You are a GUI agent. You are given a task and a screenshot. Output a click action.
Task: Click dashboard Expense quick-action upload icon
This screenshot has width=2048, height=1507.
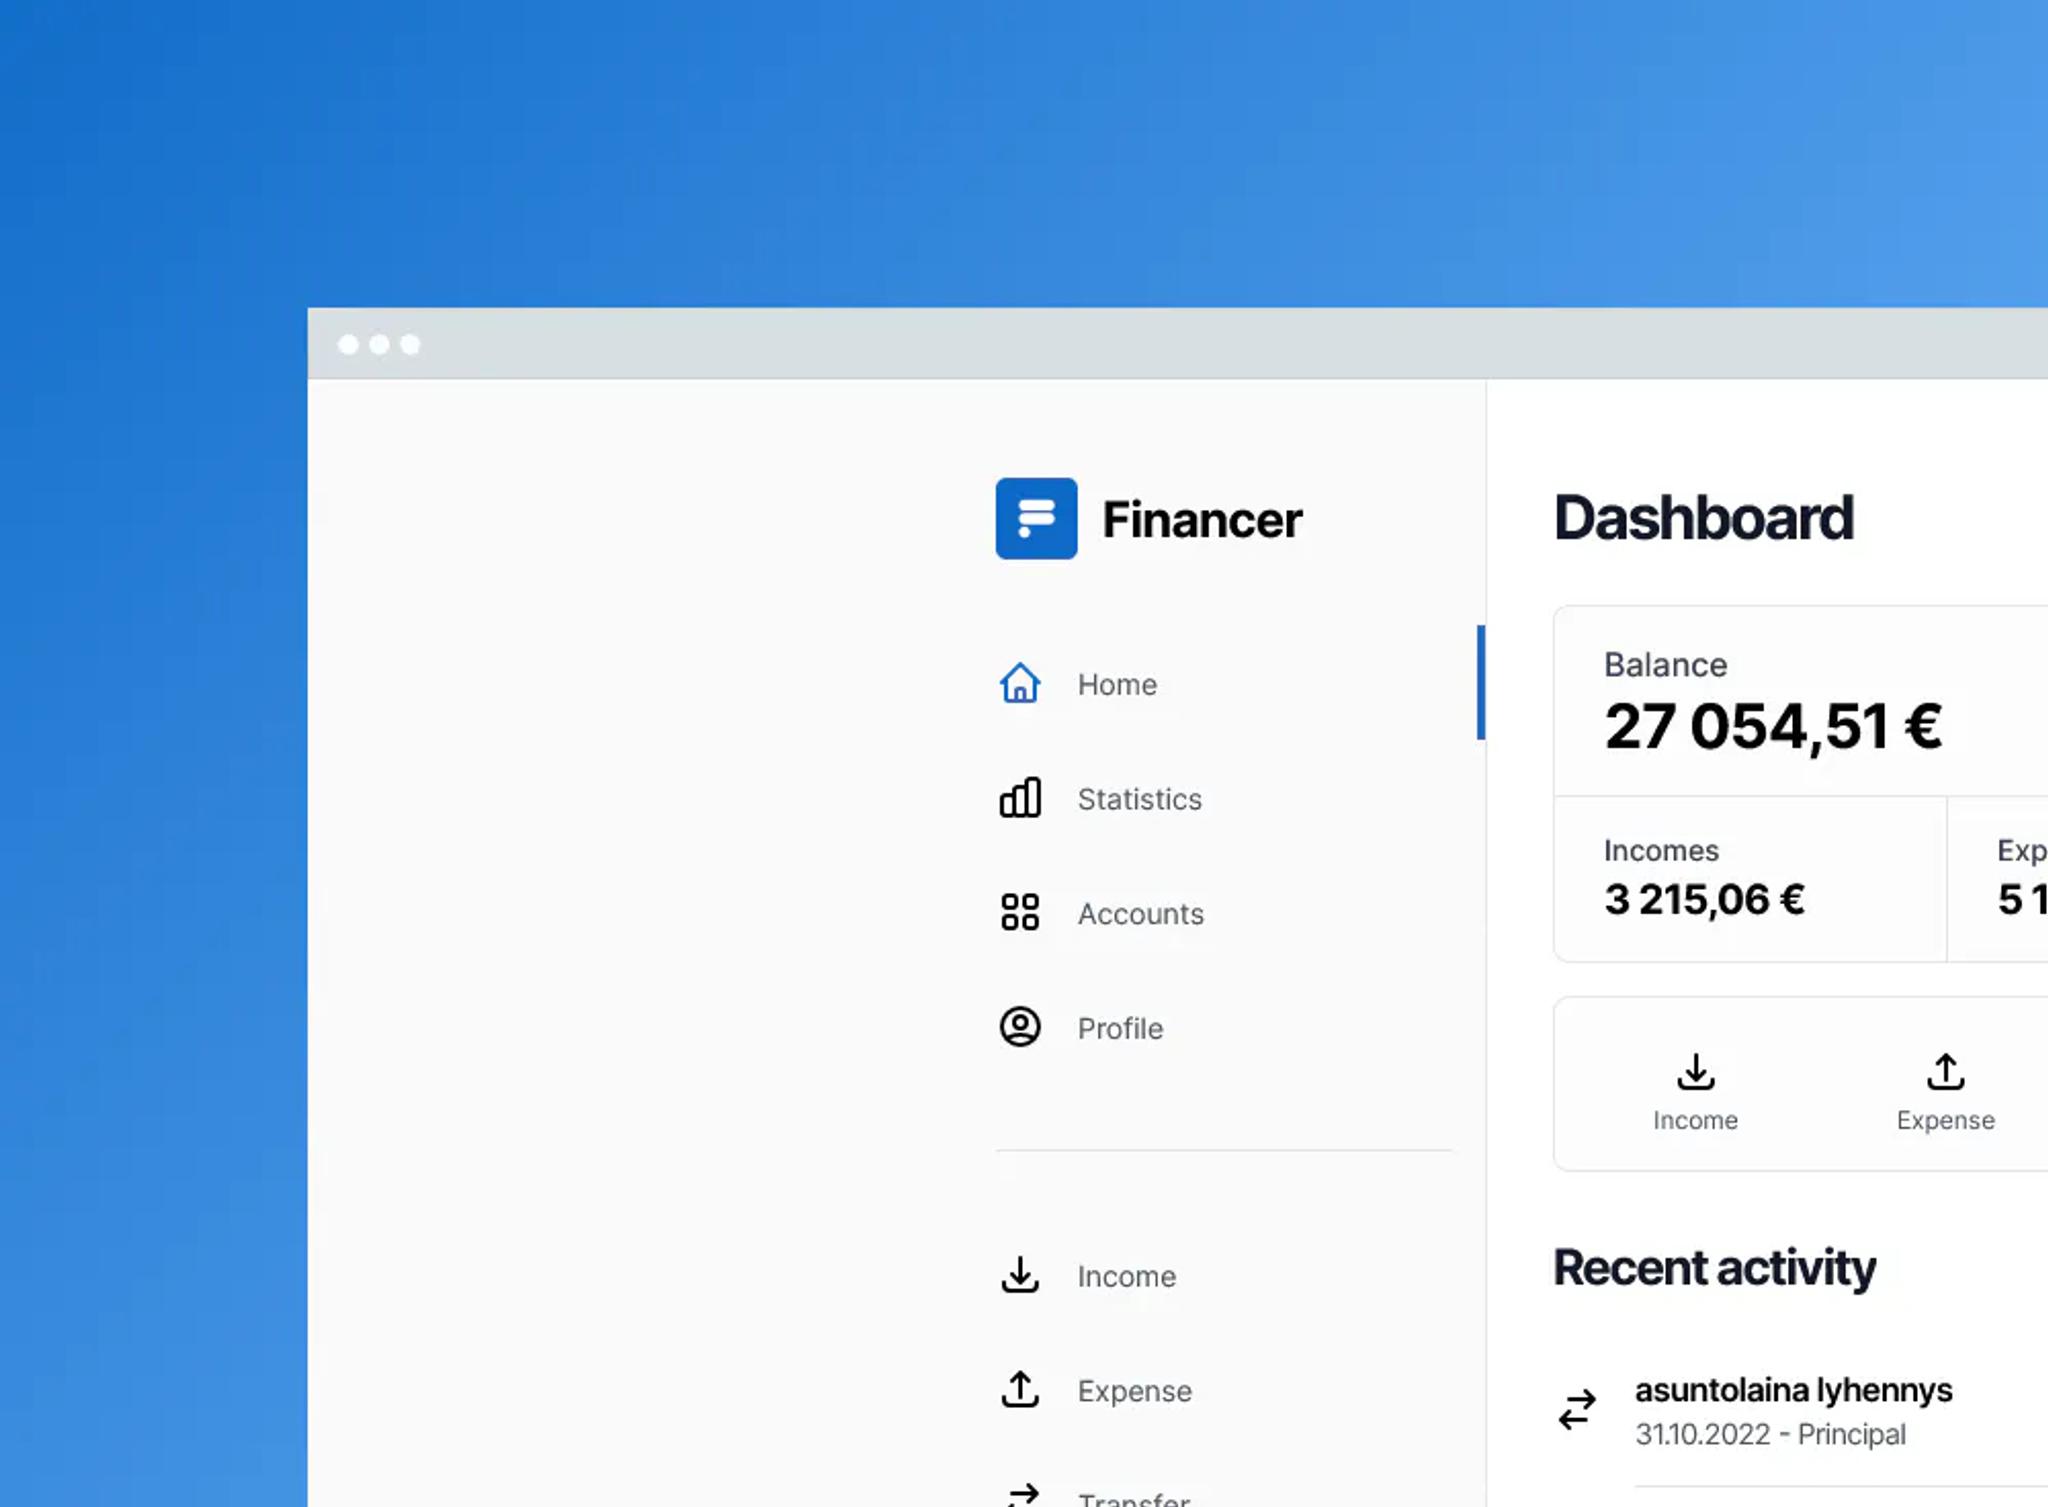coord(1945,1072)
